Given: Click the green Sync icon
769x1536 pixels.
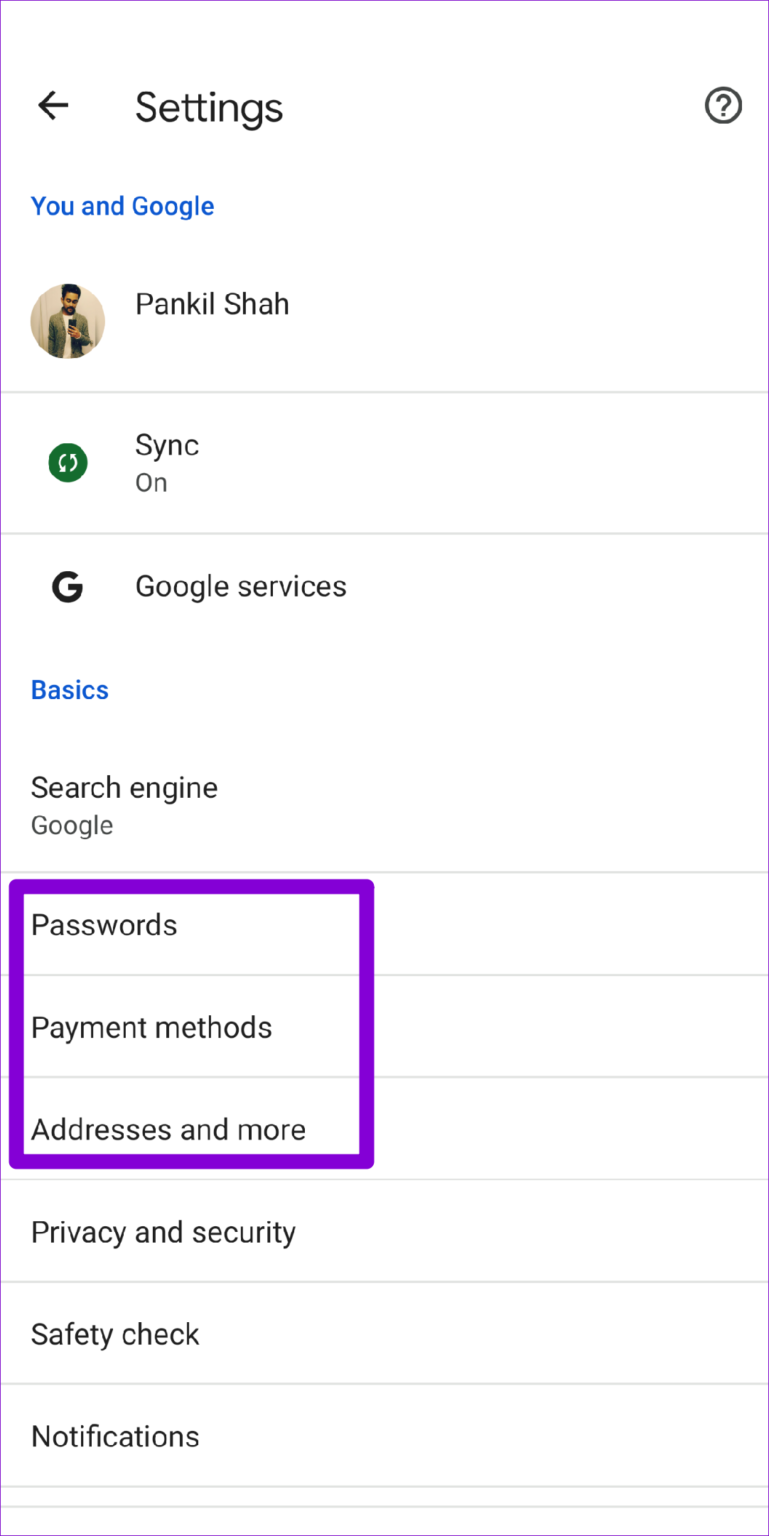Looking at the screenshot, I should [67, 462].
